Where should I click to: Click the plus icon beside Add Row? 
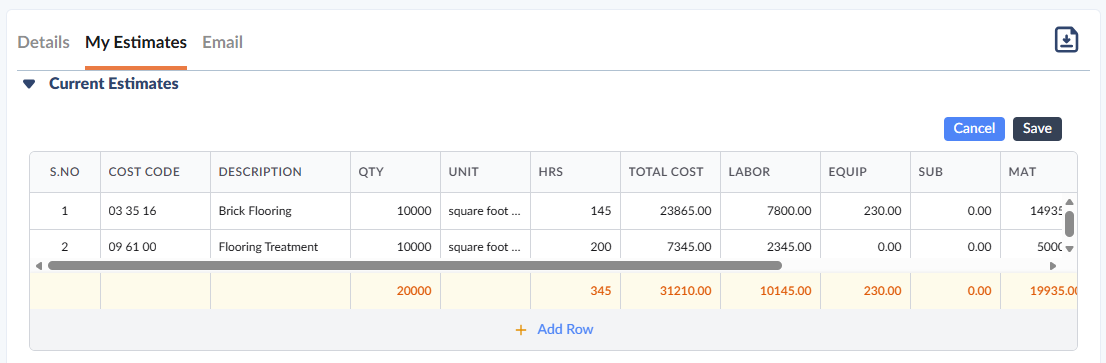point(521,330)
